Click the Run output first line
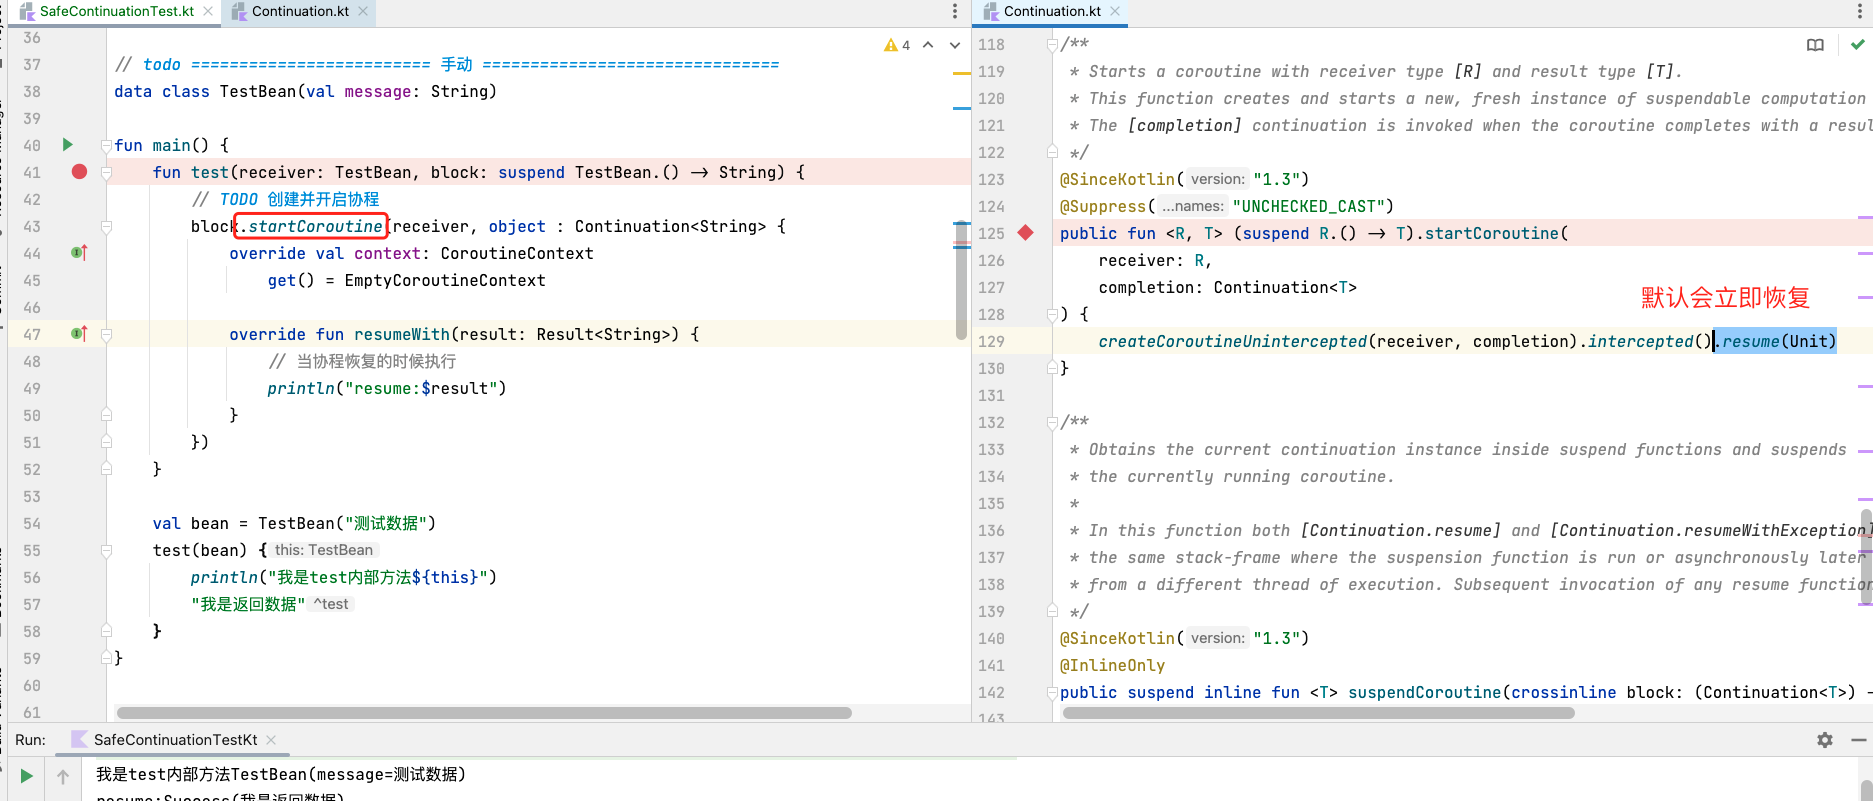Viewport: 1873px width, 801px height. [281, 774]
